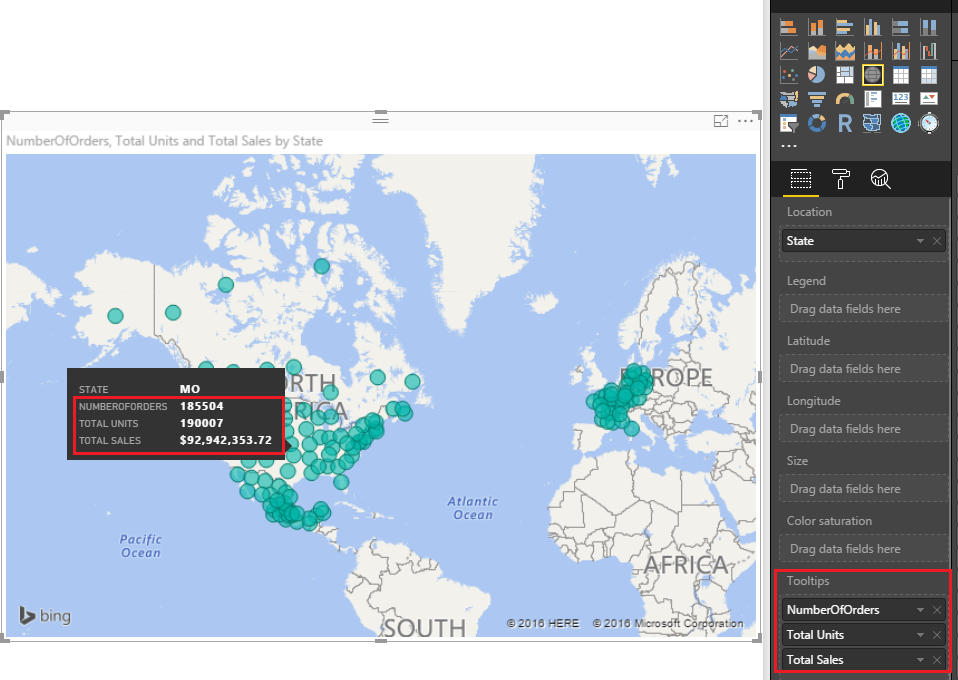Select the Donut chart visualization
Screen dimensions: 958x680
pos(816,123)
